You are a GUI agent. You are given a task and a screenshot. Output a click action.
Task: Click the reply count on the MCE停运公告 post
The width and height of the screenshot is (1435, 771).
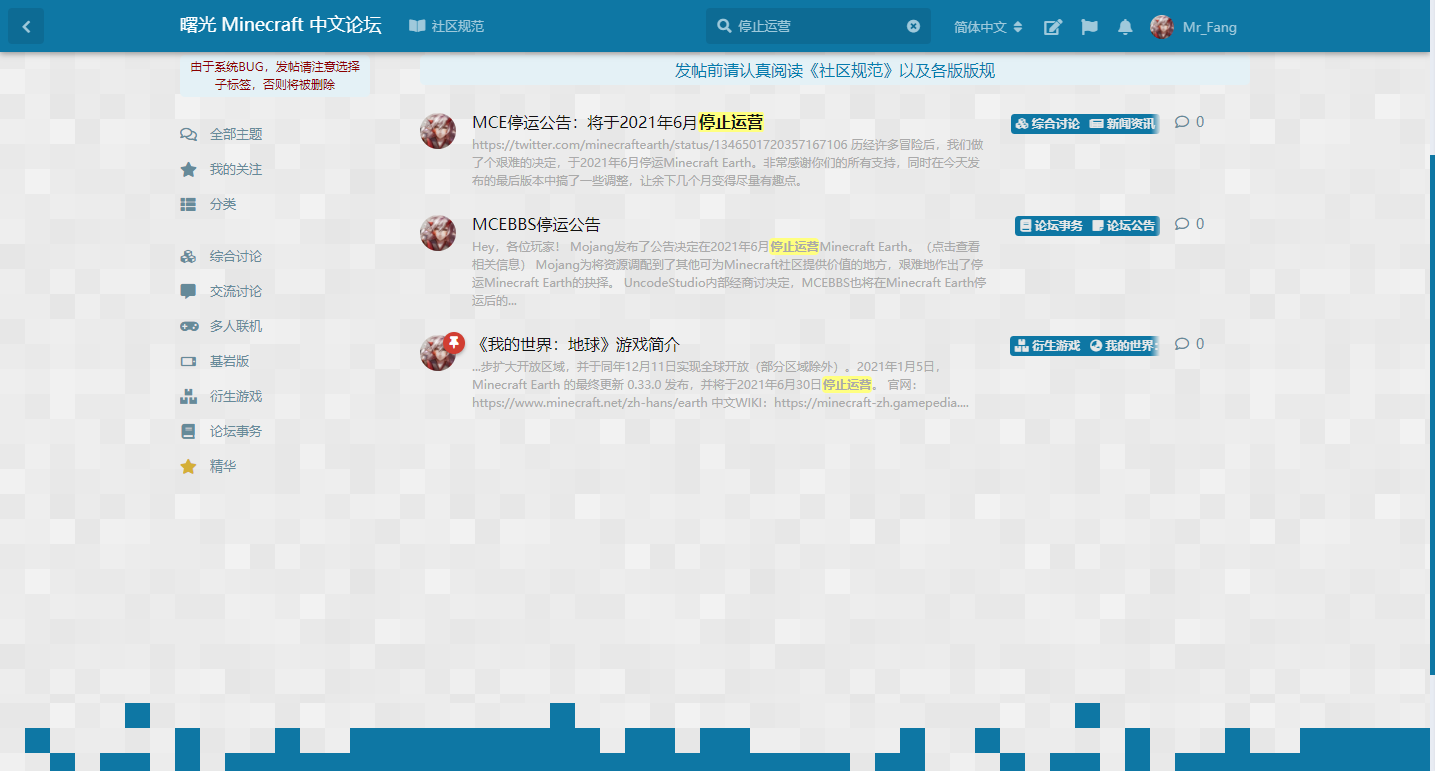coord(1189,122)
